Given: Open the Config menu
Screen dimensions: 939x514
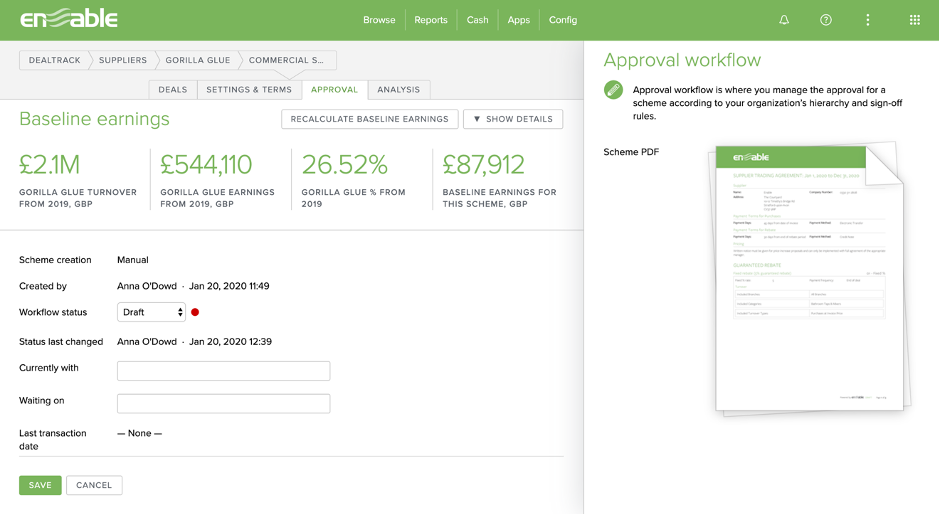Looking at the screenshot, I should pyautogui.click(x=563, y=20).
